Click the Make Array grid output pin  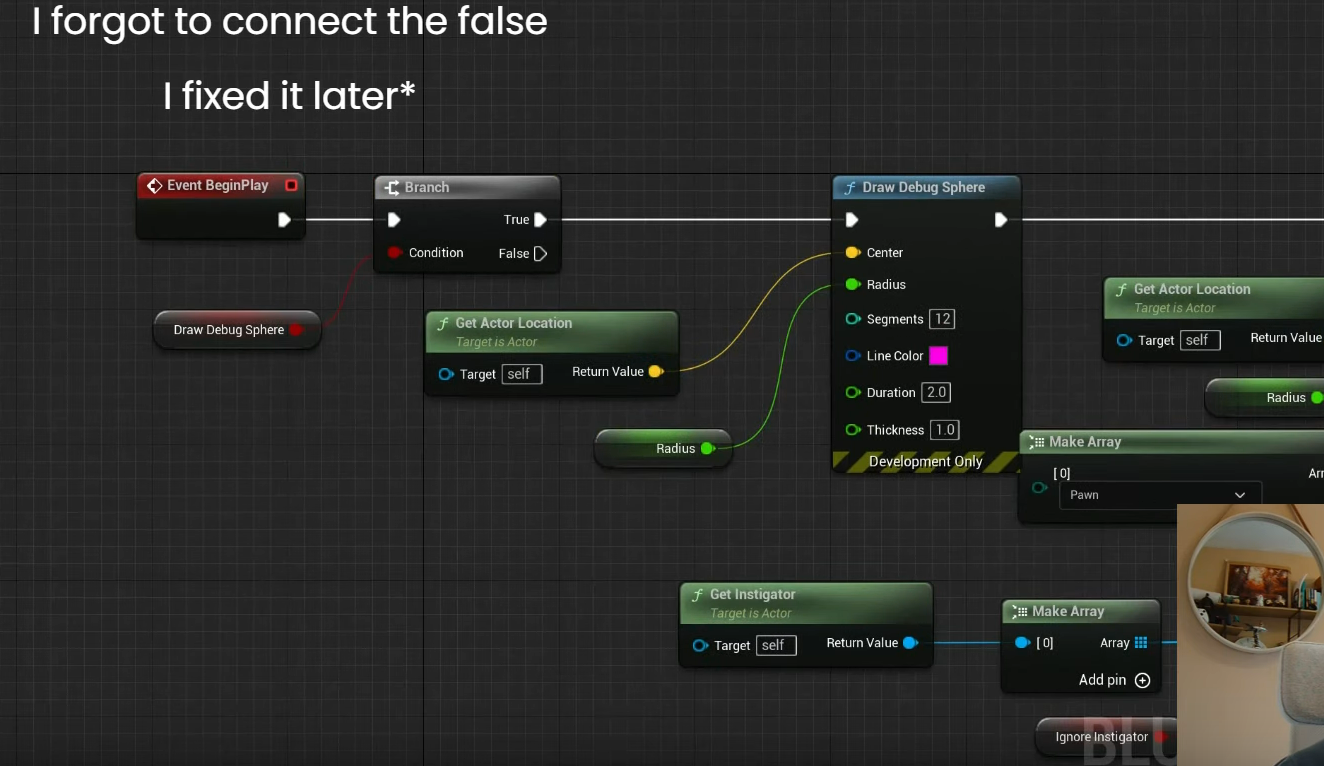(x=1141, y=643)
